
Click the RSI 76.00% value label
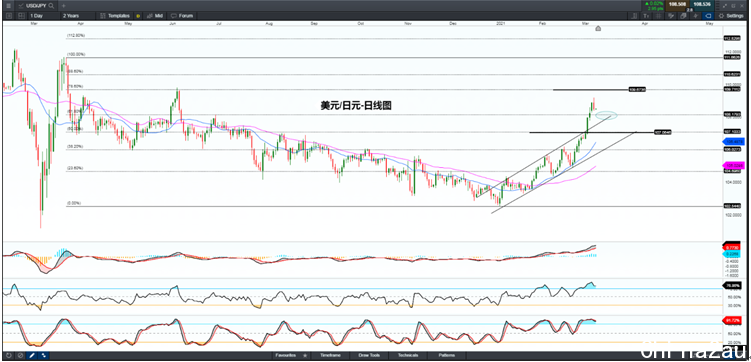[733, 286]
